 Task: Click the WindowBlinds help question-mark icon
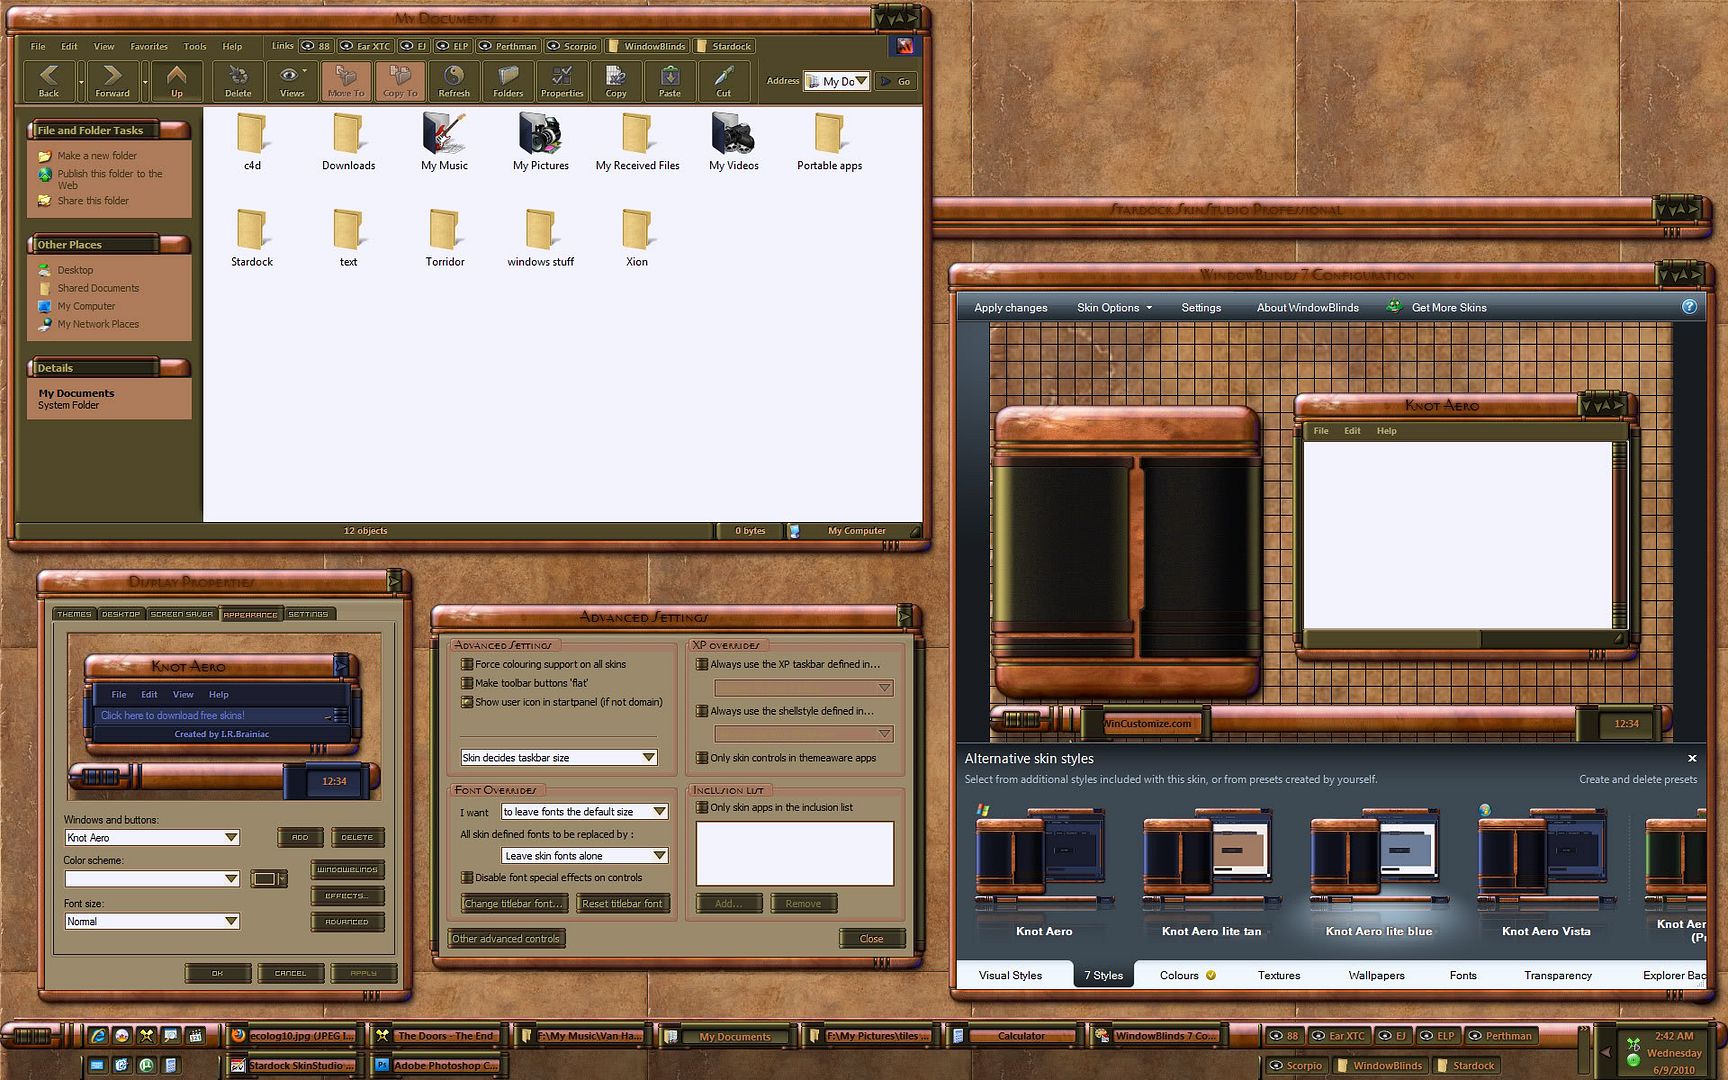1689,307
